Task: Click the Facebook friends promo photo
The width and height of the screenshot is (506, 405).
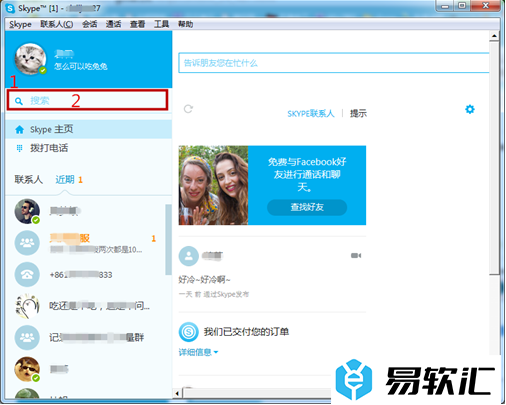Action: click(x=213, y=185)
